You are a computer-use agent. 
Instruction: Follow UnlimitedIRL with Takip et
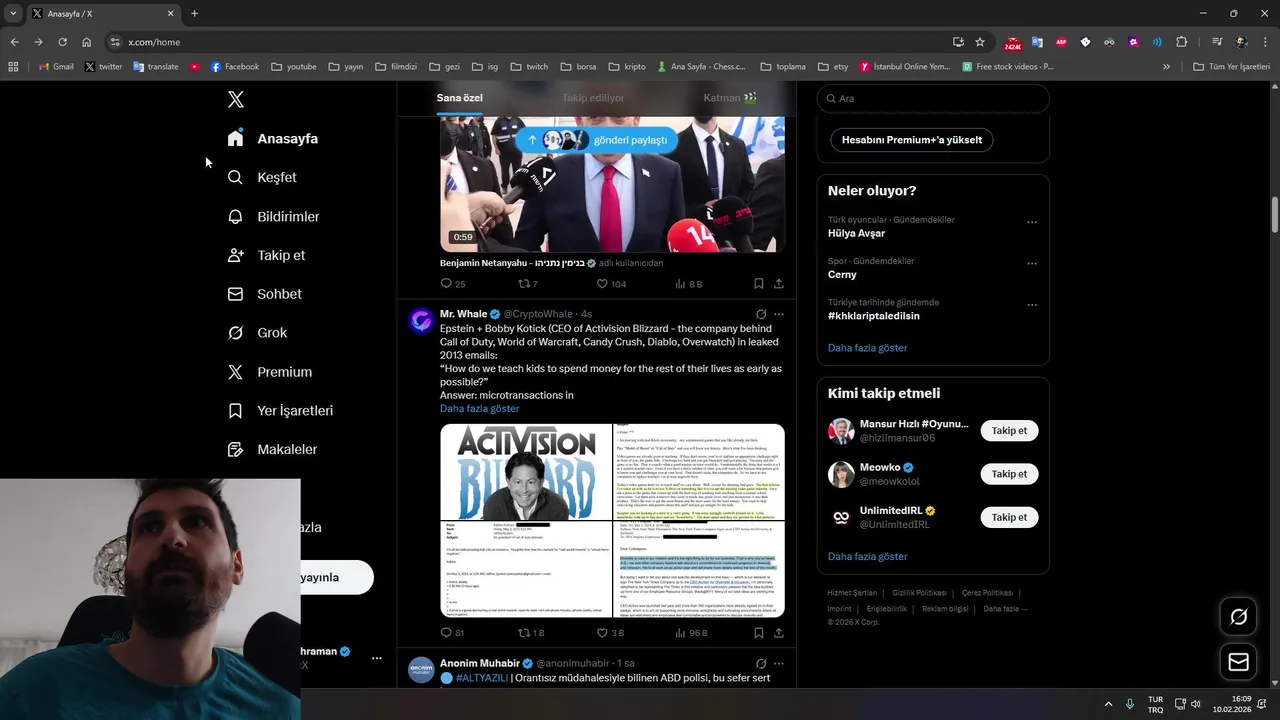pos(1009,517)
